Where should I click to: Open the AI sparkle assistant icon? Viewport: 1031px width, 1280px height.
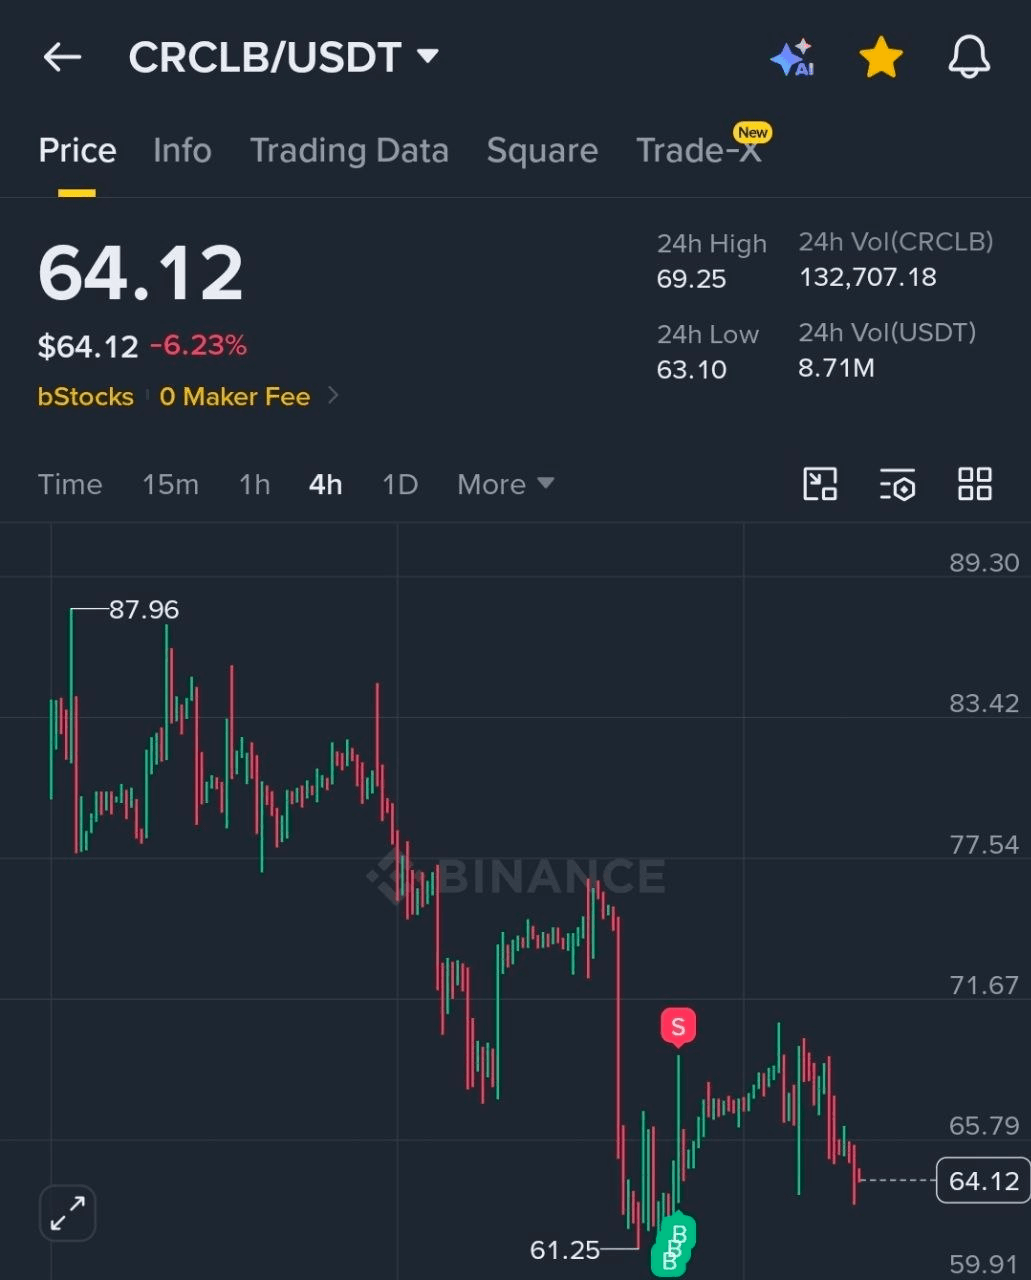point(792,58)
